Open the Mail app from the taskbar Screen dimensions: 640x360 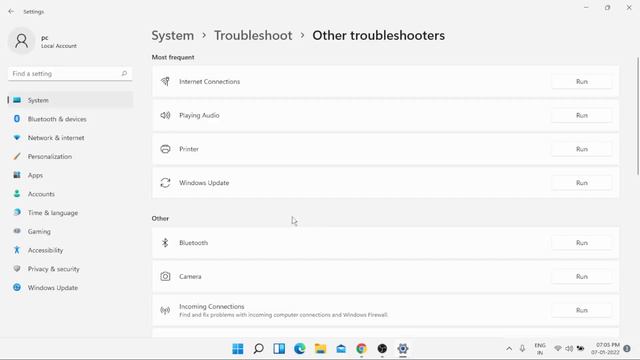[341, 349]
